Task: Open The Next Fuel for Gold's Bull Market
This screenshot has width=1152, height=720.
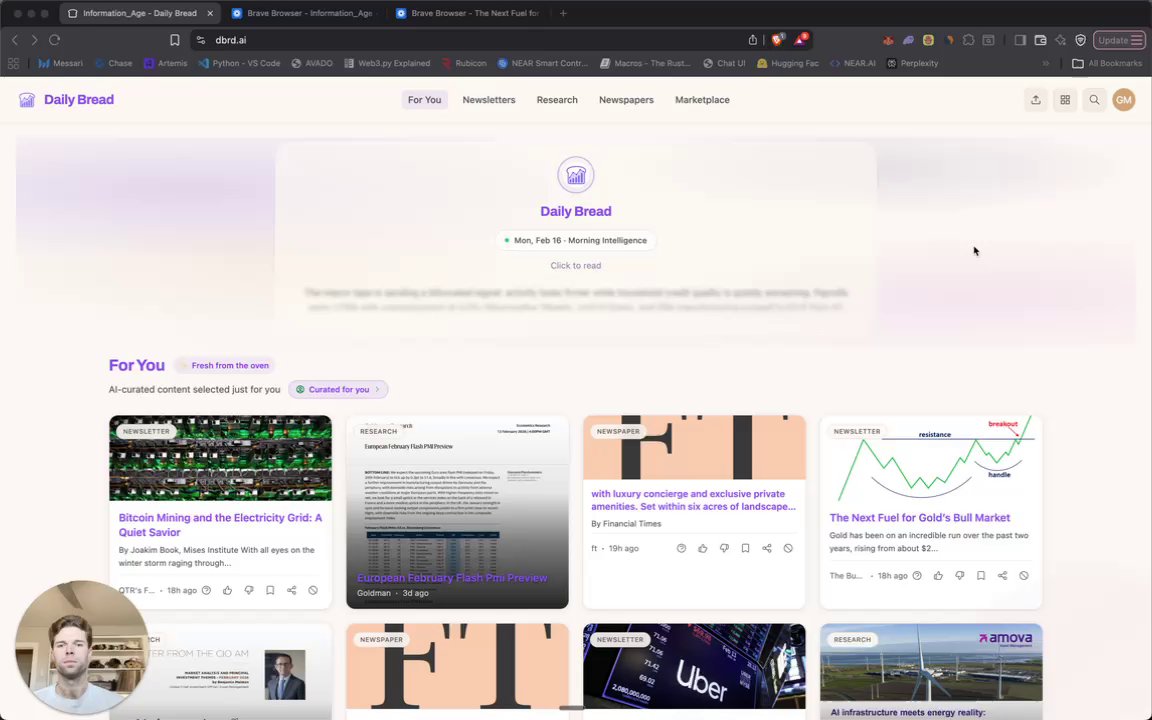Action: 920,517
